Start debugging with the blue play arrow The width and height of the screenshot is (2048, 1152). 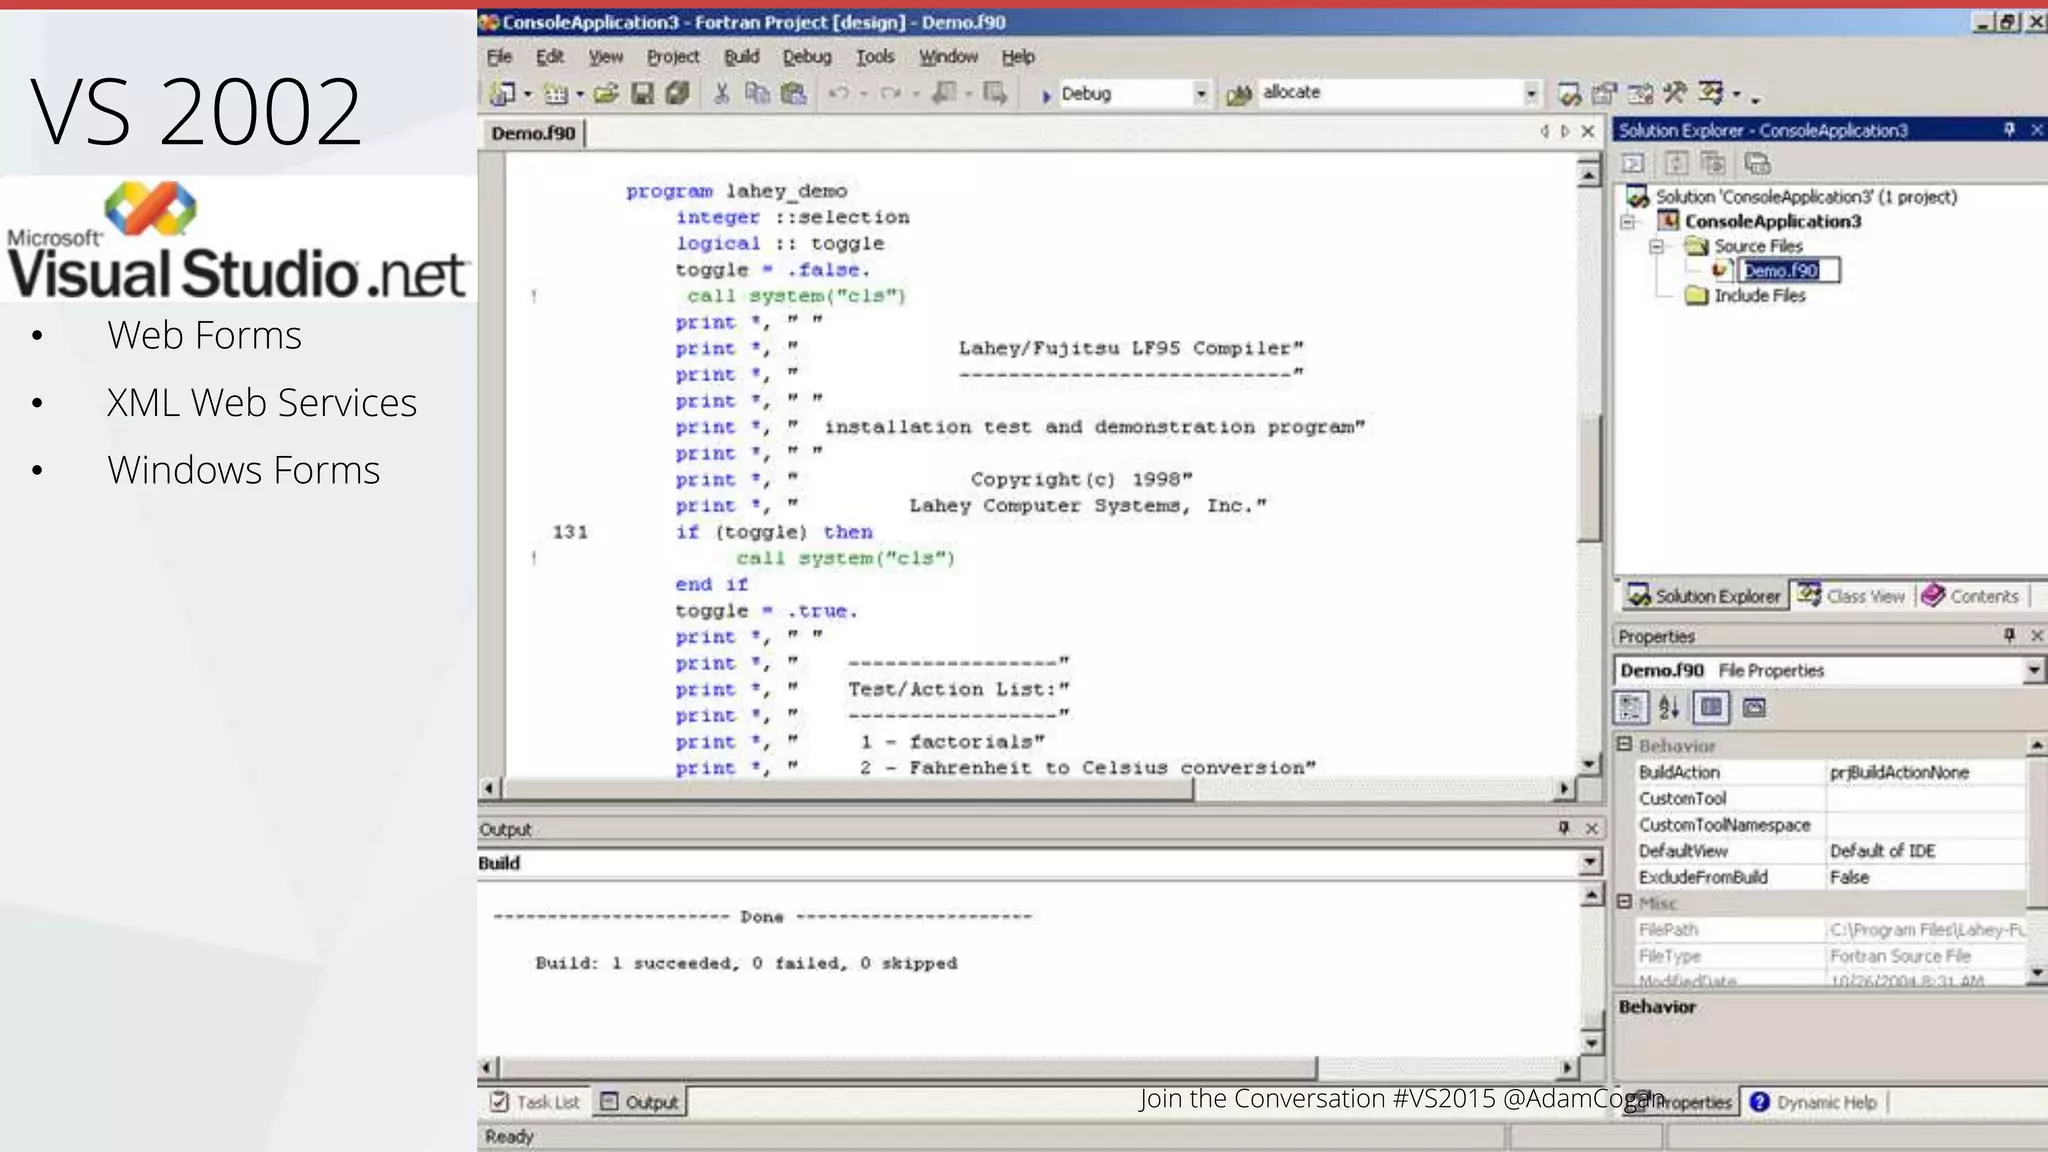[1046, 95]
